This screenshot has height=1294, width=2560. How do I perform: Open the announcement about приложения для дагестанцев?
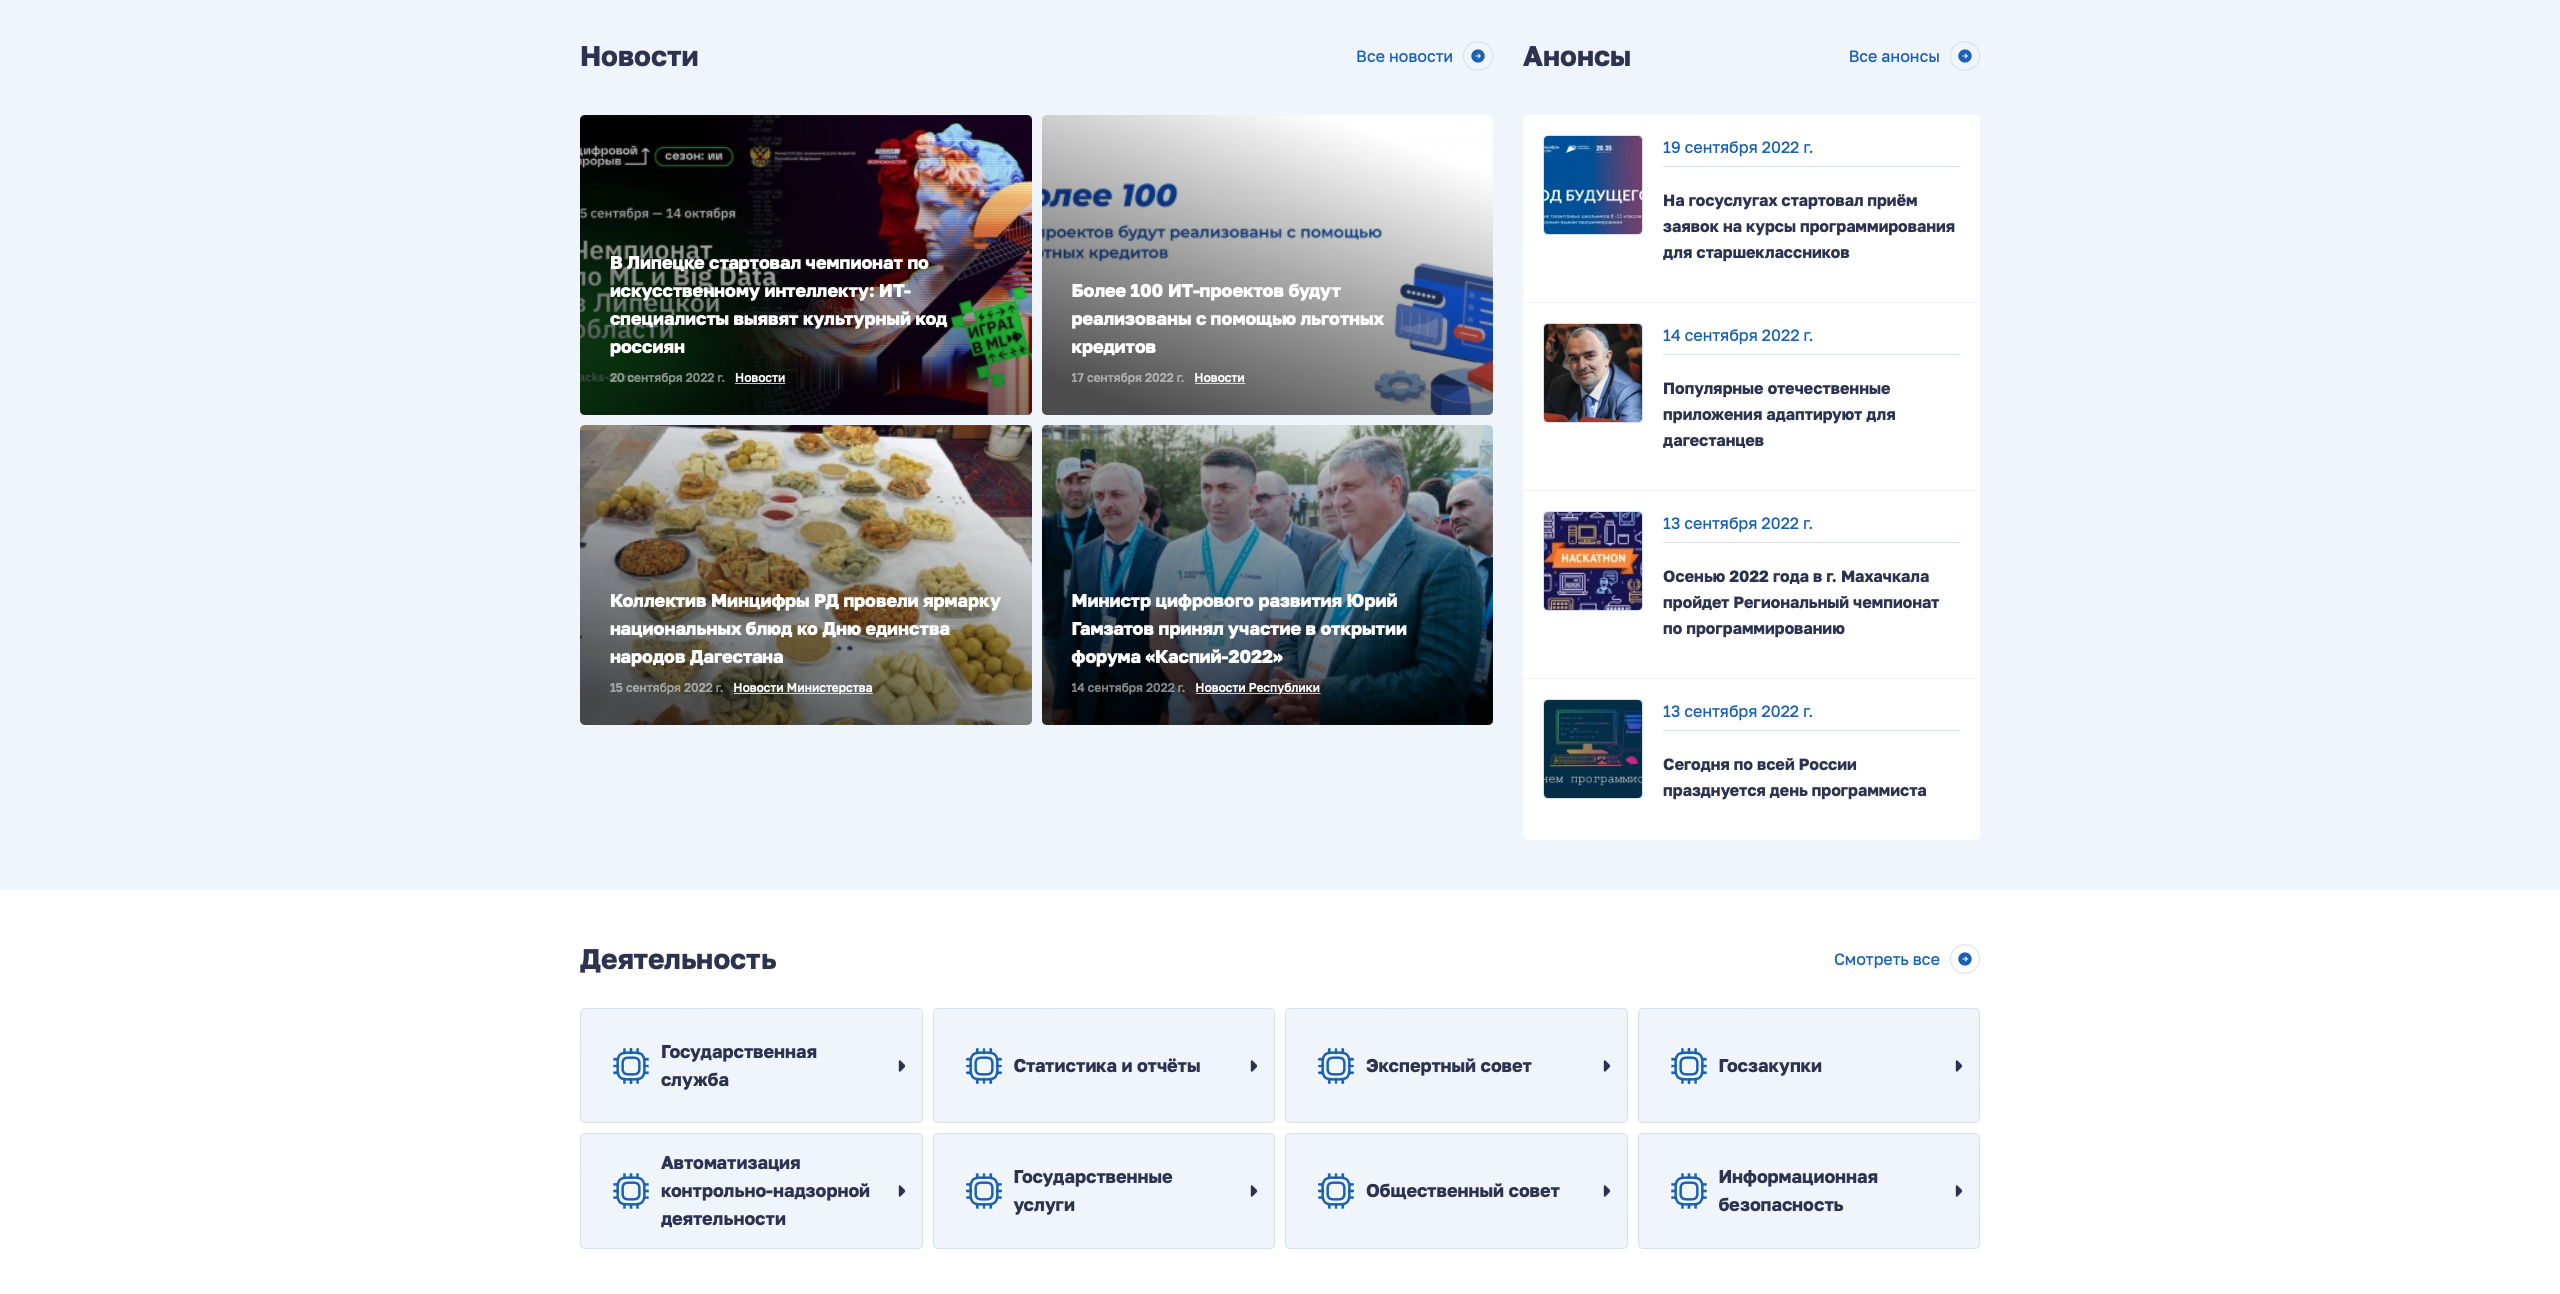pos(1779,415)
